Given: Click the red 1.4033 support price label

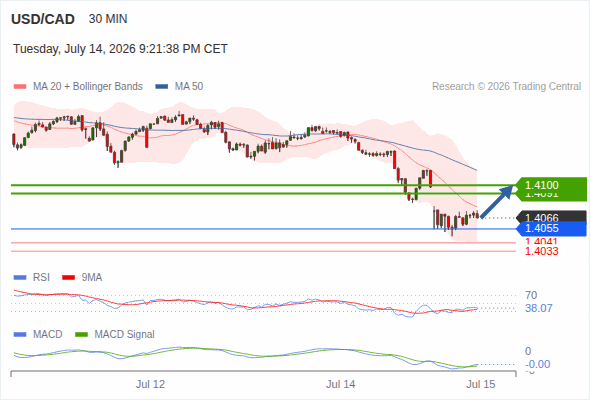Looking at the screenshot, I should pos(541,251).
